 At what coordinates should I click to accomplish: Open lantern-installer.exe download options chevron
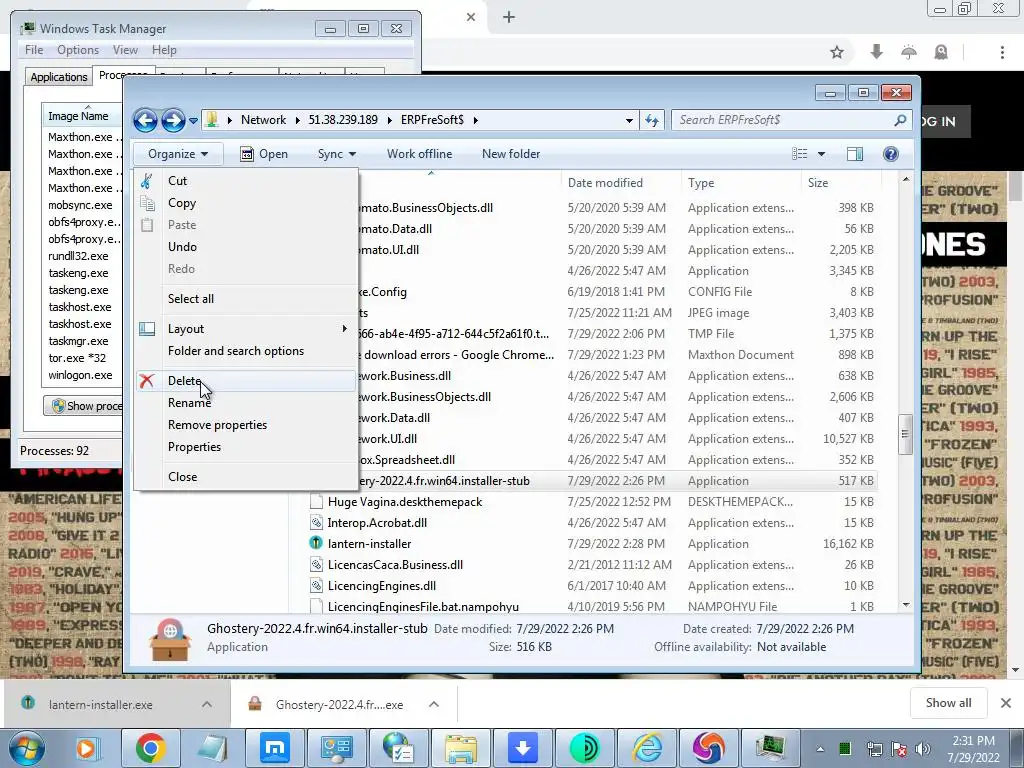tap(207, 705)
